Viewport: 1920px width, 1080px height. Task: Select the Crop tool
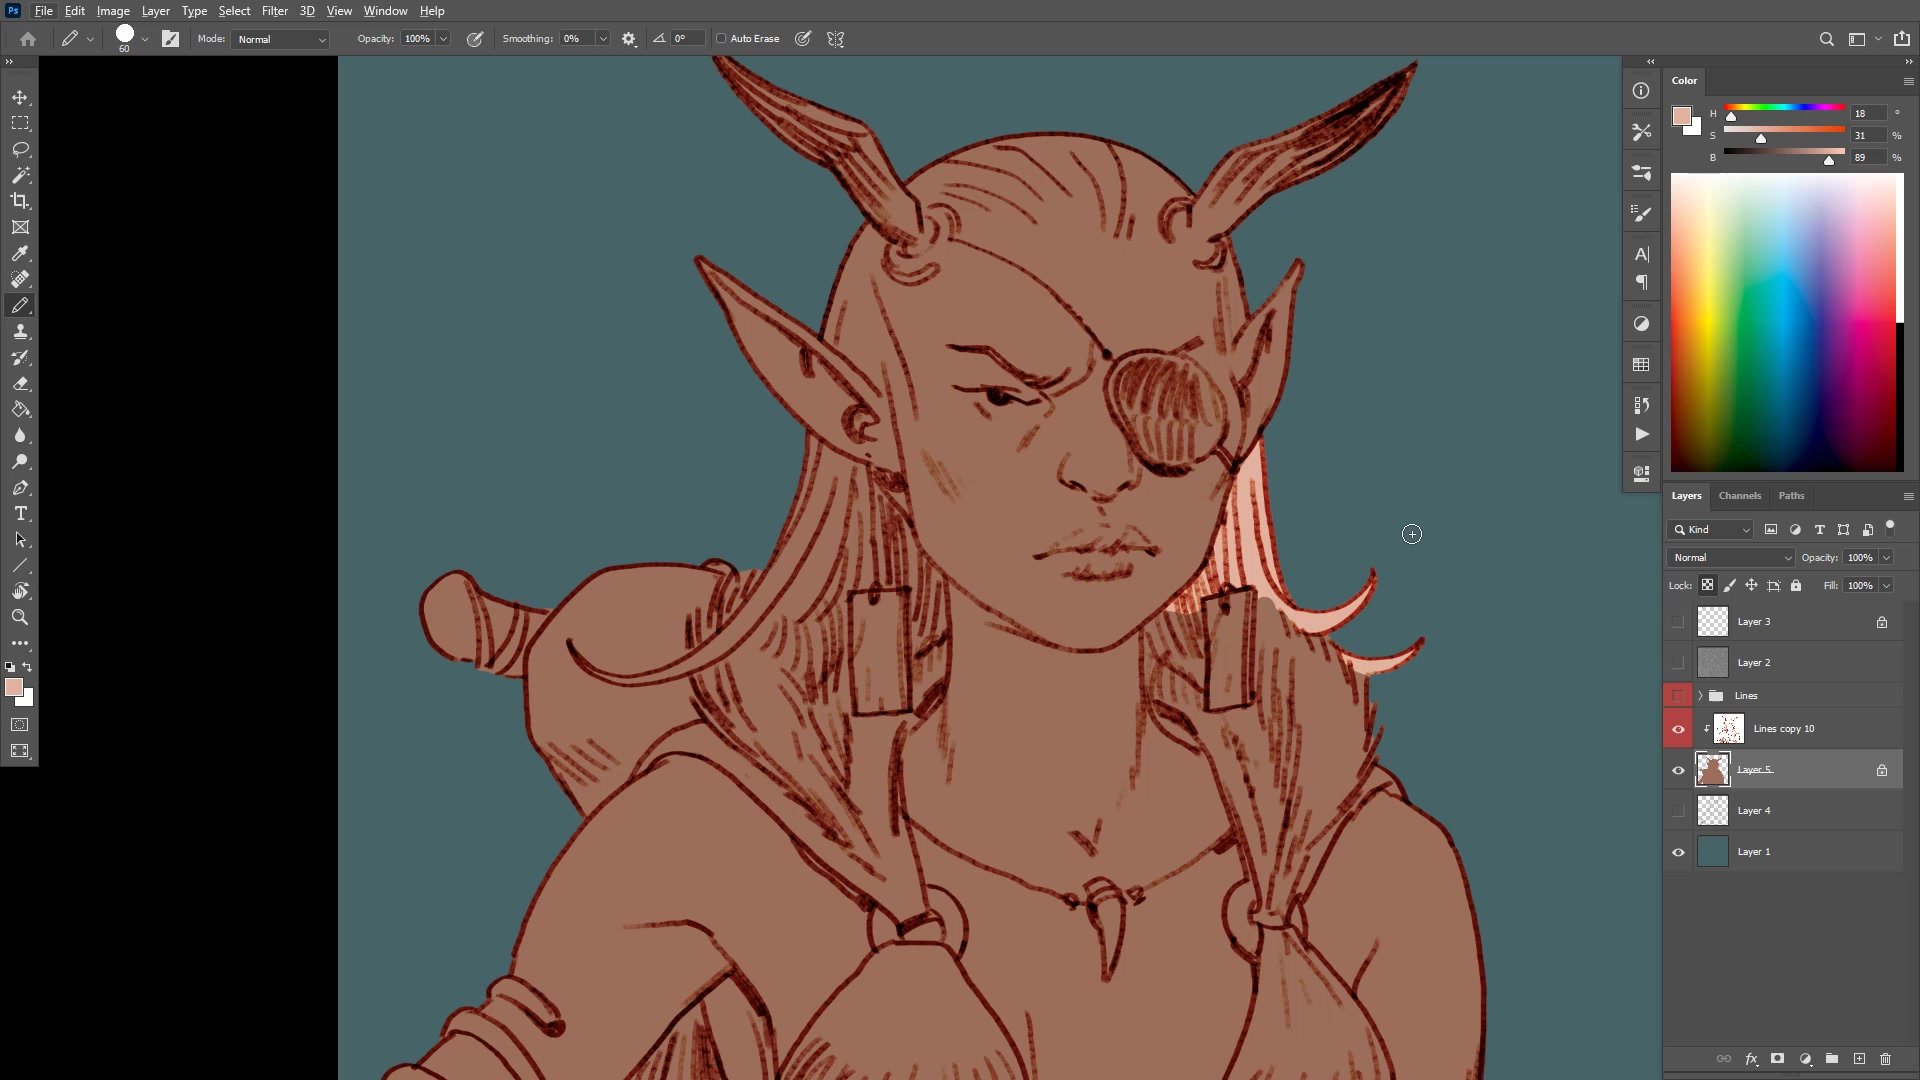20,201
